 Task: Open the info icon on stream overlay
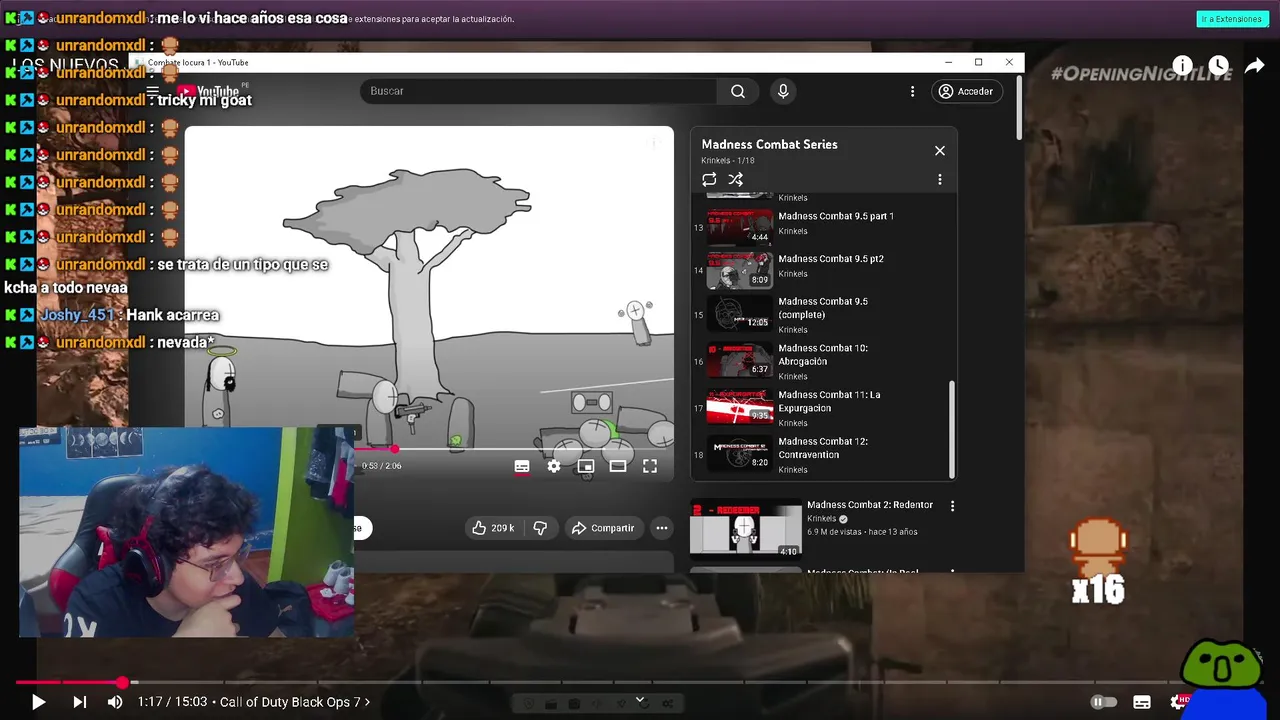click(1182, 66)
